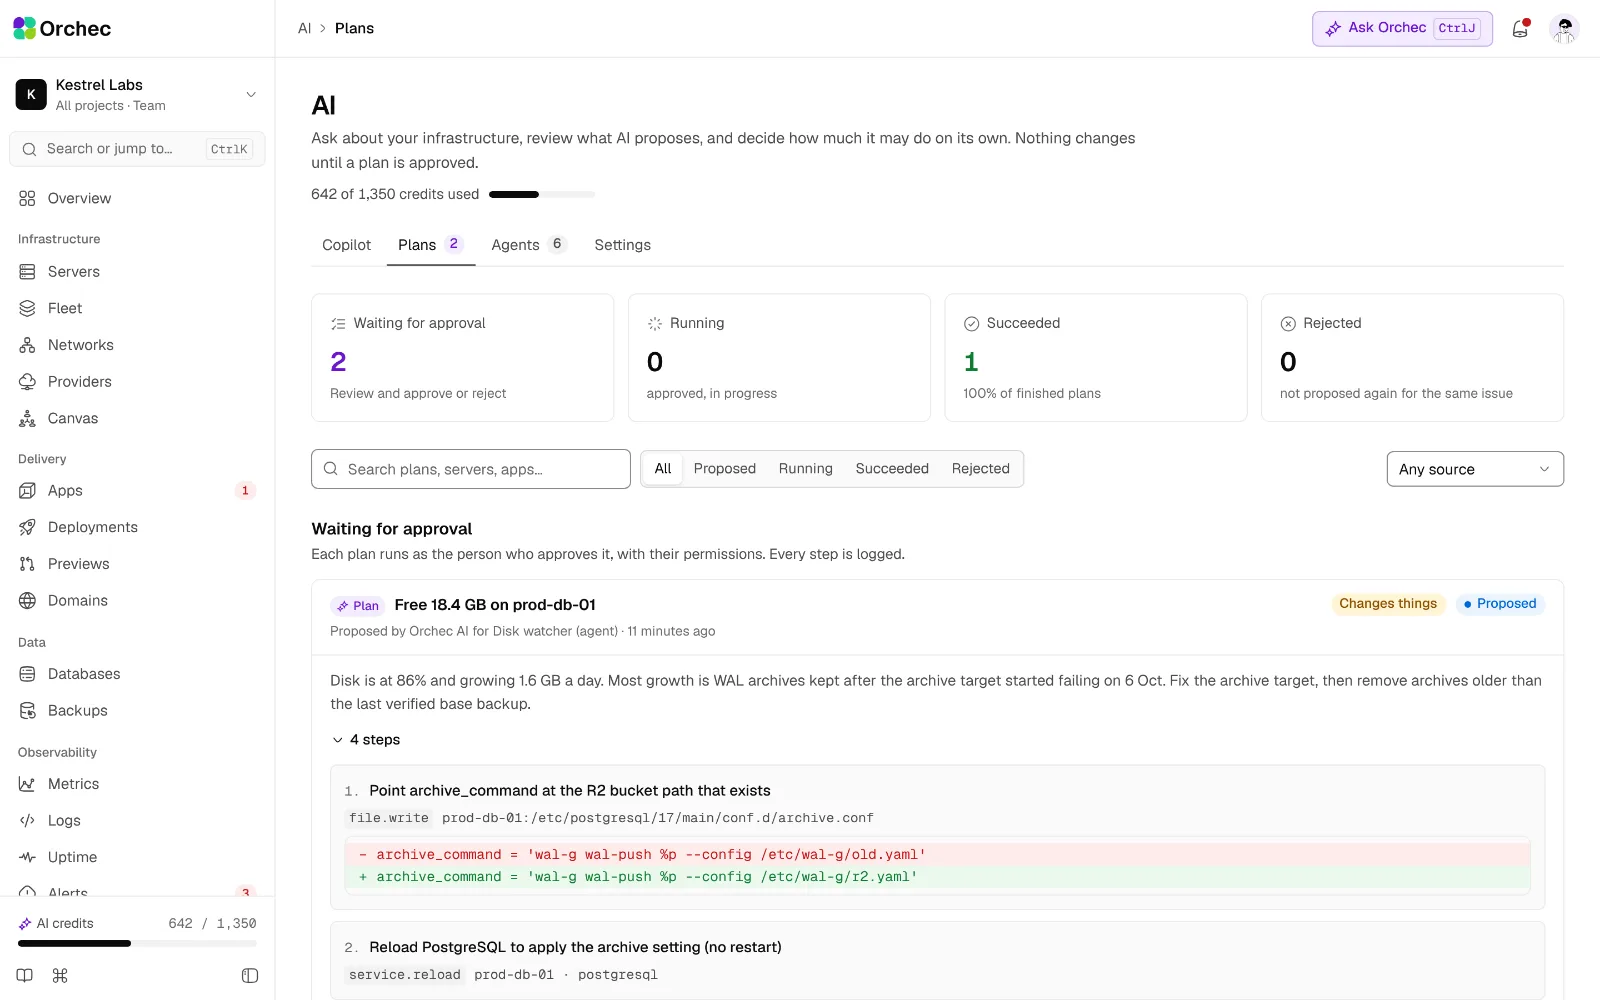Click the documentation book icon
1600x1000 pixels.
coord(25,975)
